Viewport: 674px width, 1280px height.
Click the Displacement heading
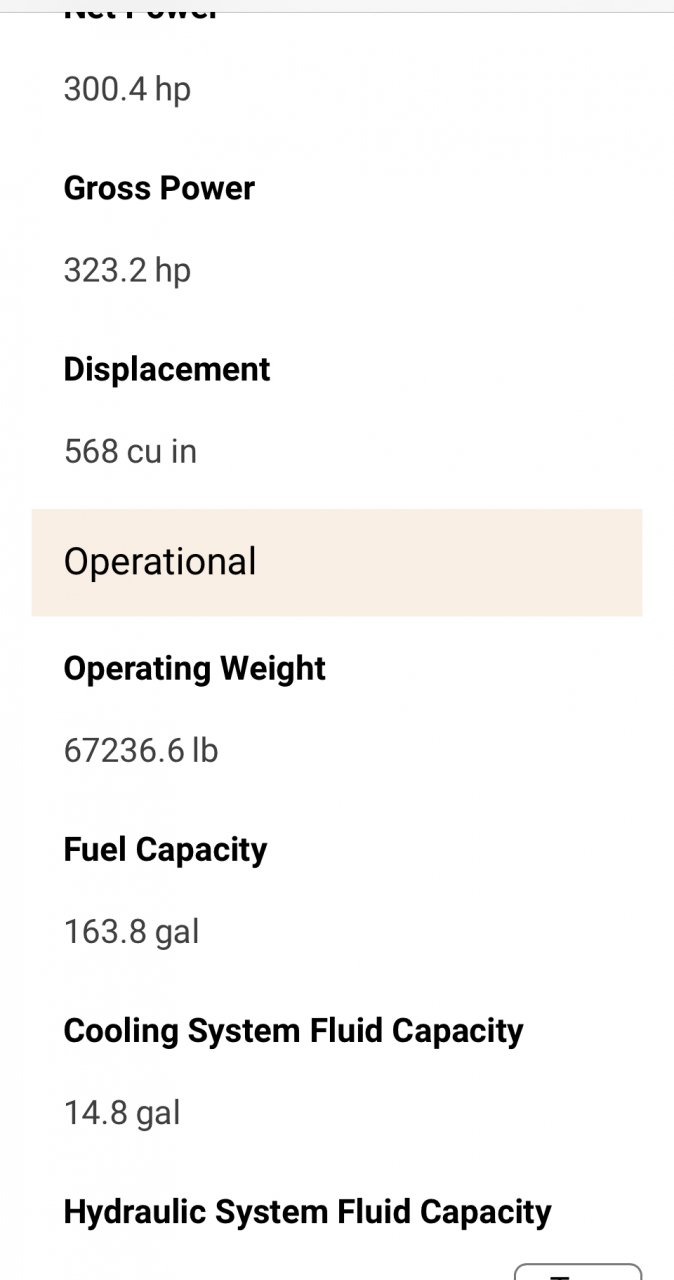click(x=167, y=369)
